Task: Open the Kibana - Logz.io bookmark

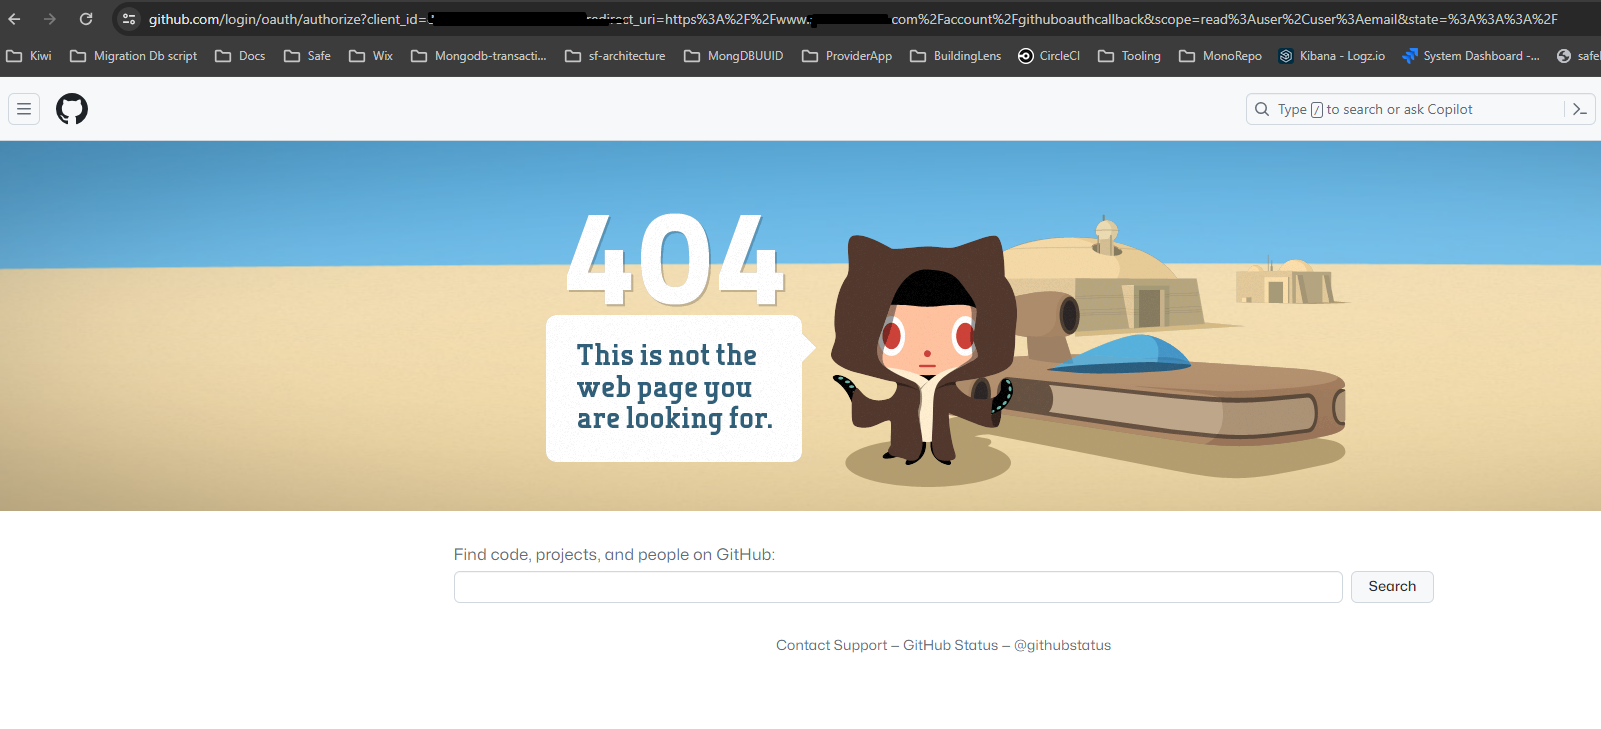Action: [1332, 56]
